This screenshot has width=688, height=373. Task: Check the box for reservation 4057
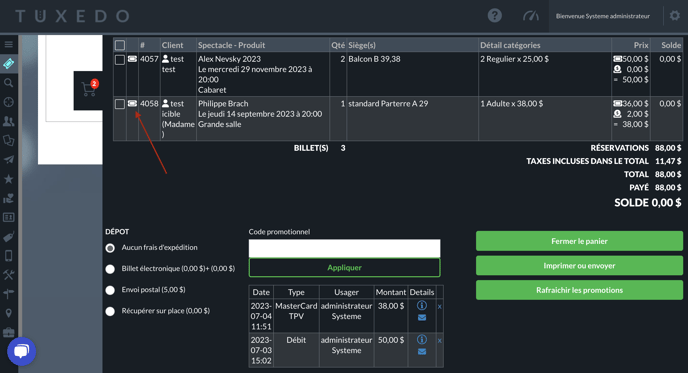pyautogui.click(x=120, y=60)
